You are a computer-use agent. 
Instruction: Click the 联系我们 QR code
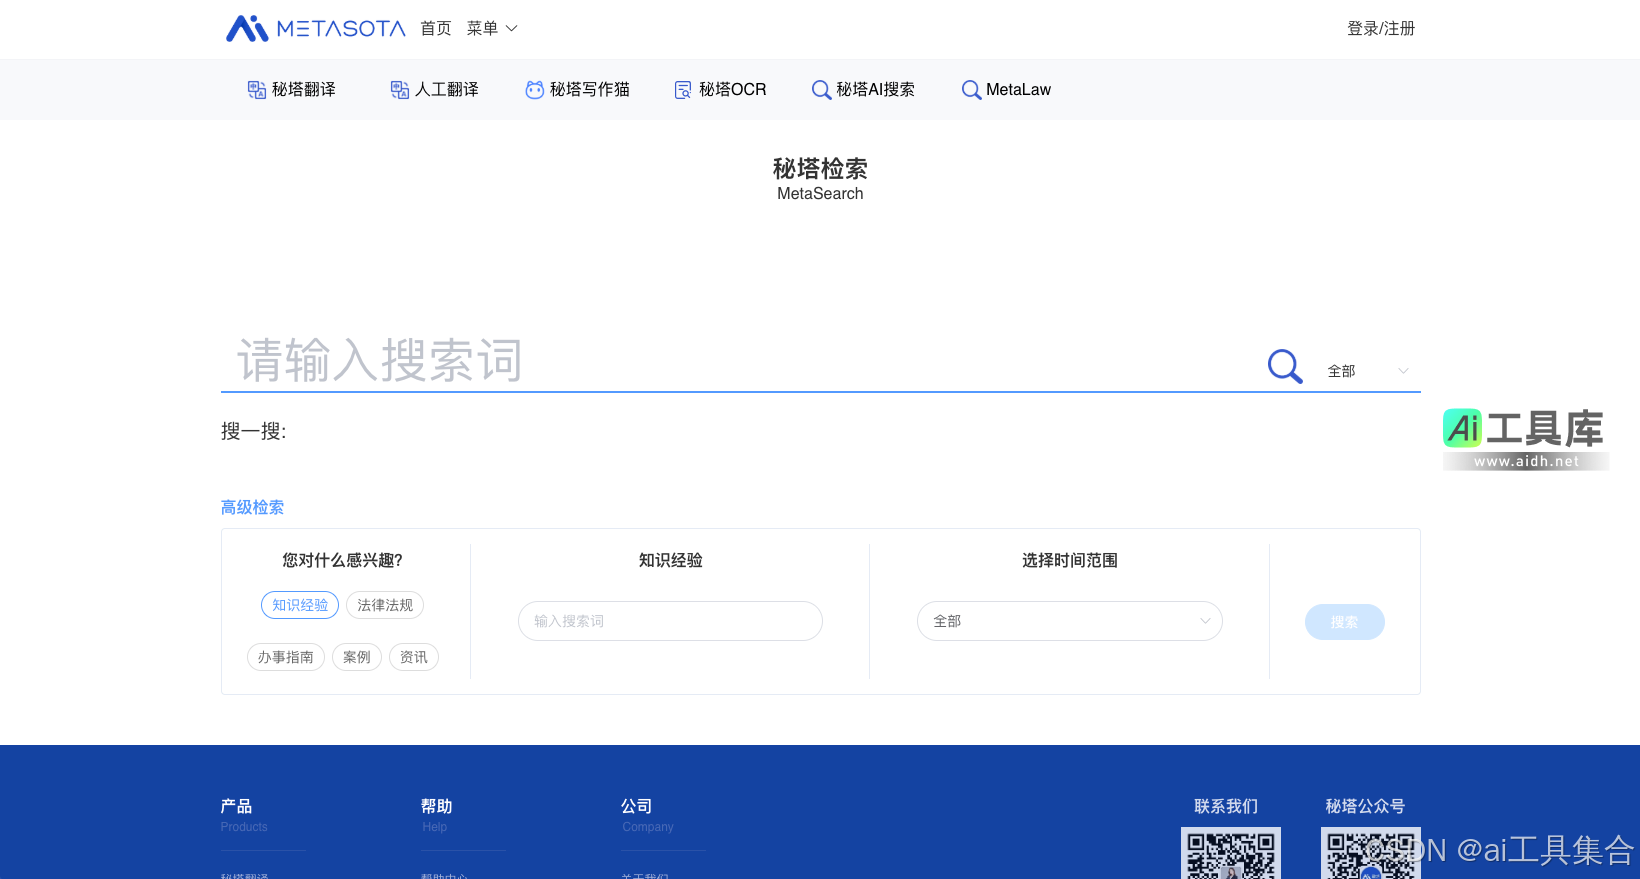[1231, 853]
